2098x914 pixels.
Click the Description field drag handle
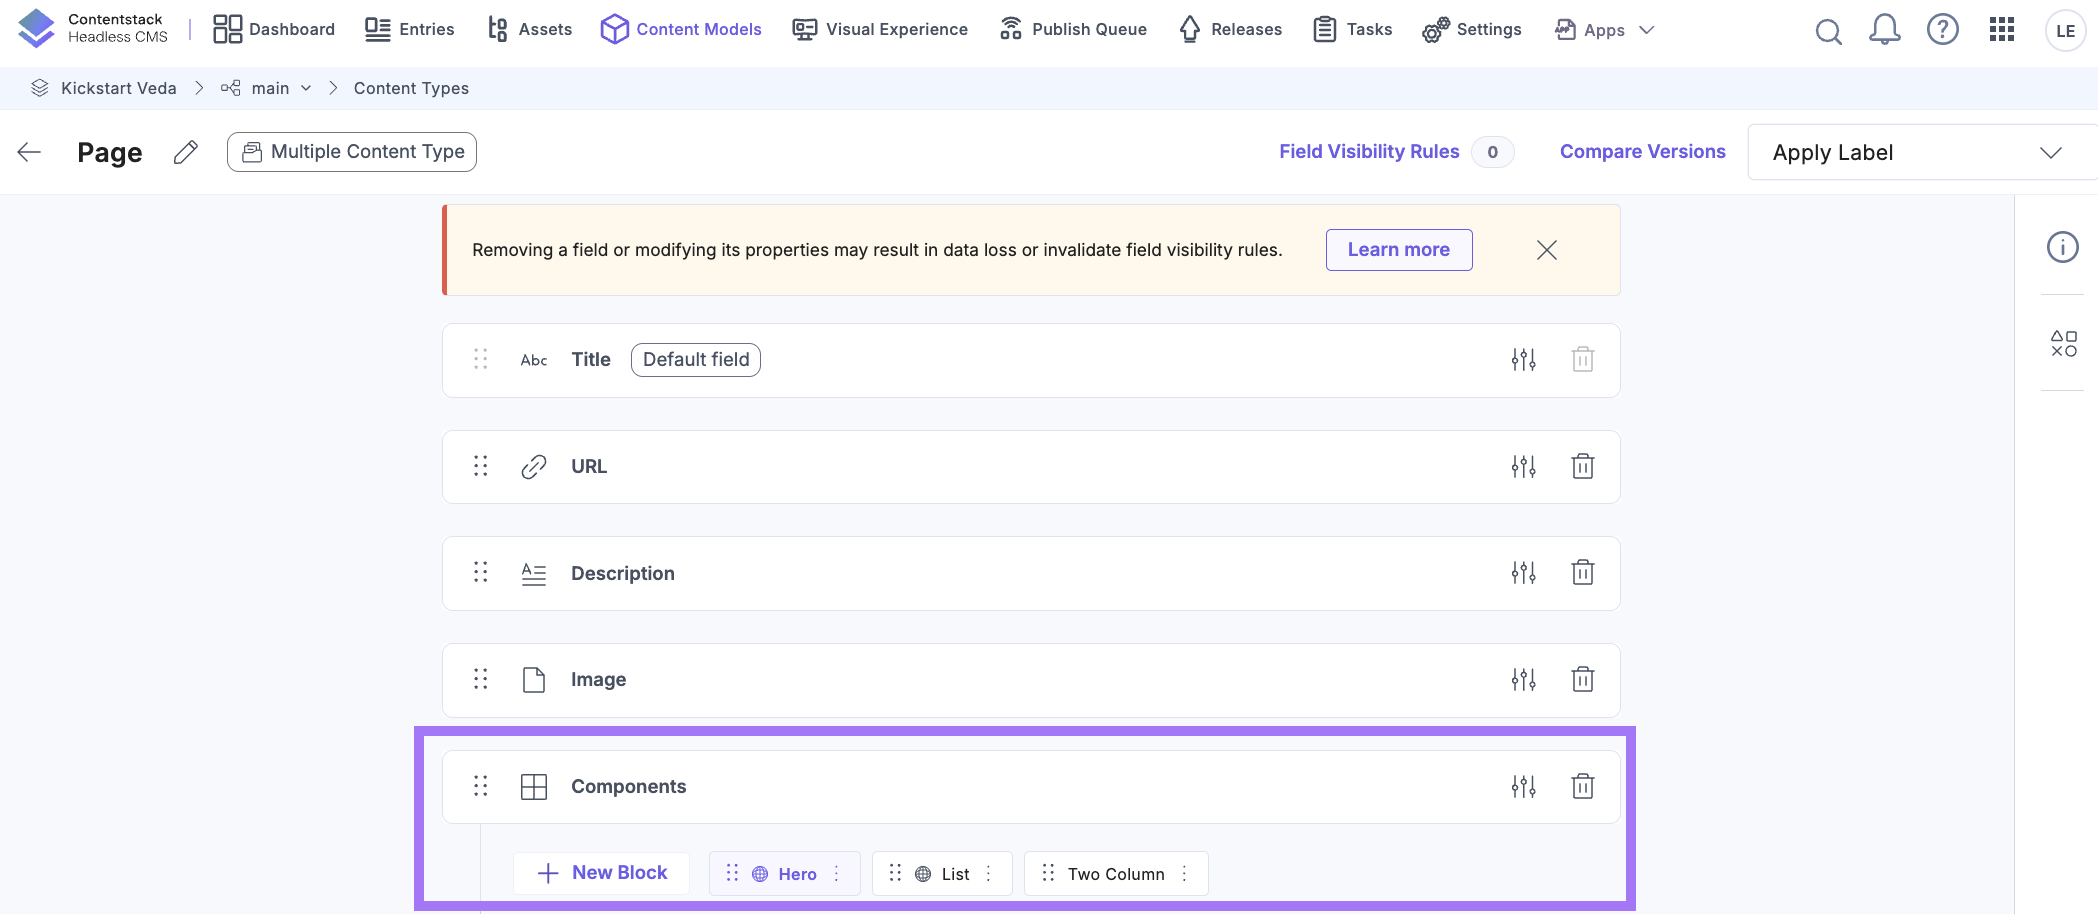point(481,572)
